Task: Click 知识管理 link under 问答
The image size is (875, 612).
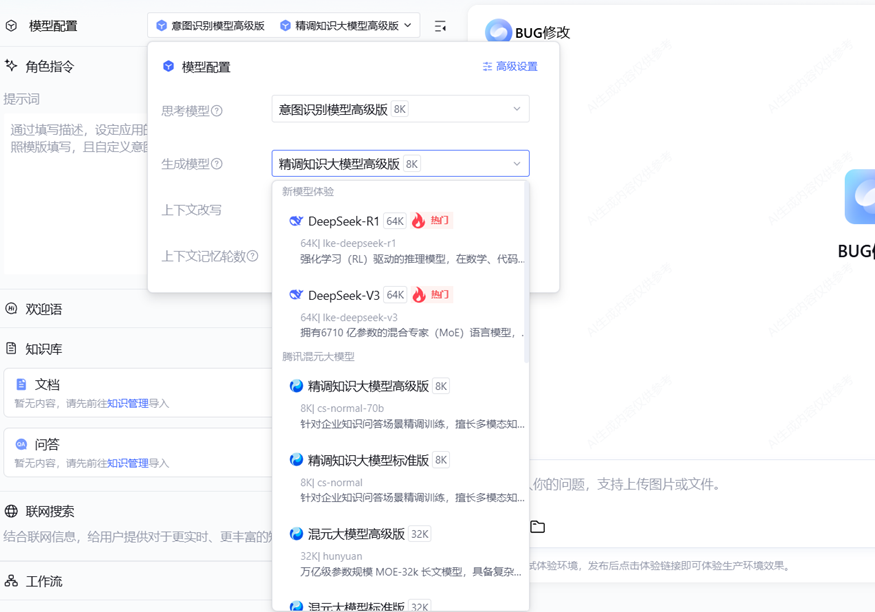Action: coord(128,463)
